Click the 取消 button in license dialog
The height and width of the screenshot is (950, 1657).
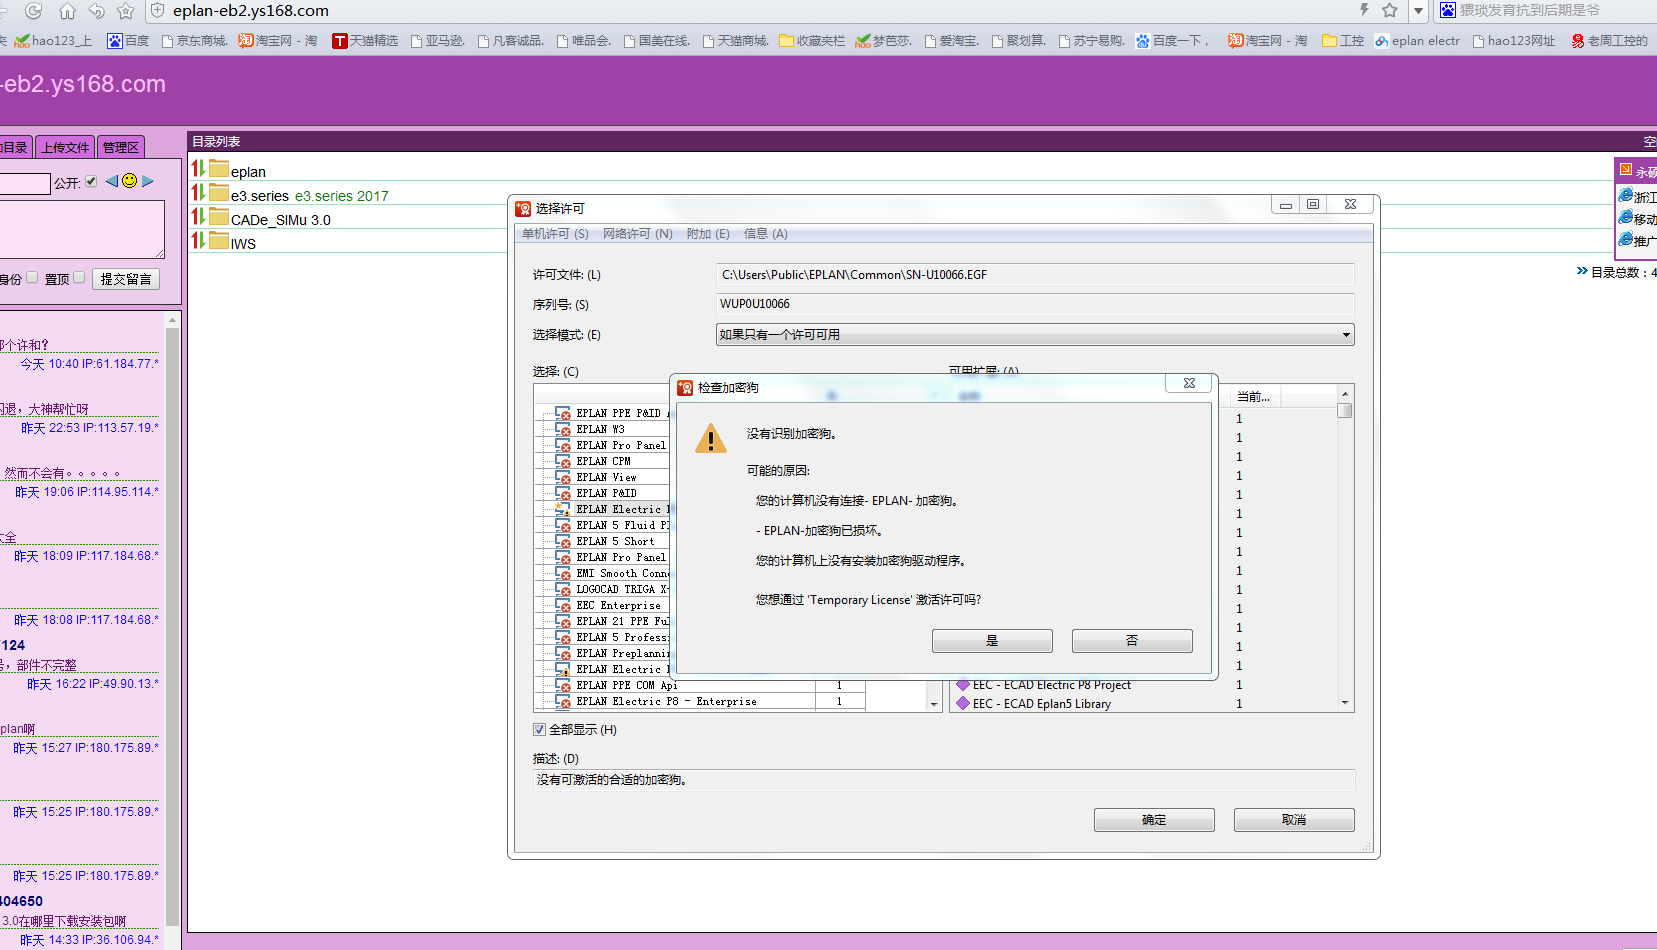tap(1293, 820)
